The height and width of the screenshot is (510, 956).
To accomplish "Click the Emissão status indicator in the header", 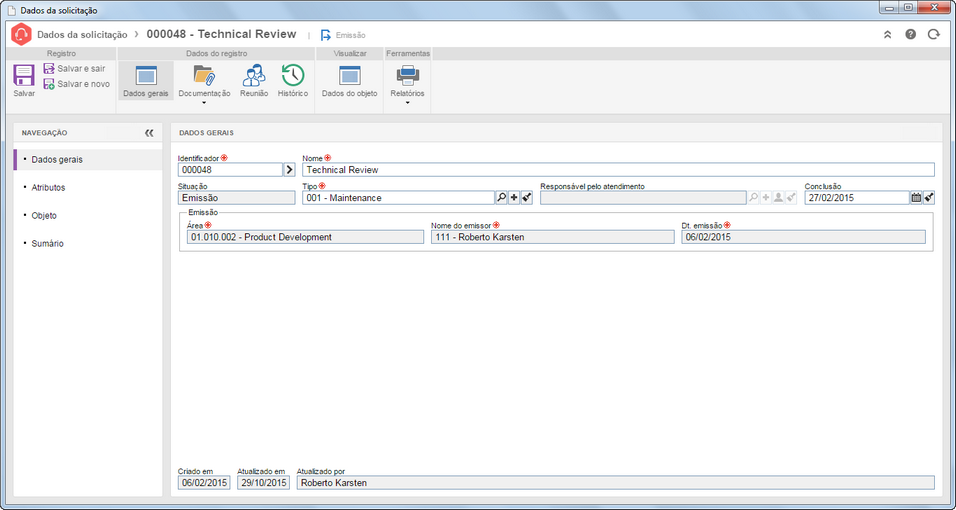I will click(343, 35).
